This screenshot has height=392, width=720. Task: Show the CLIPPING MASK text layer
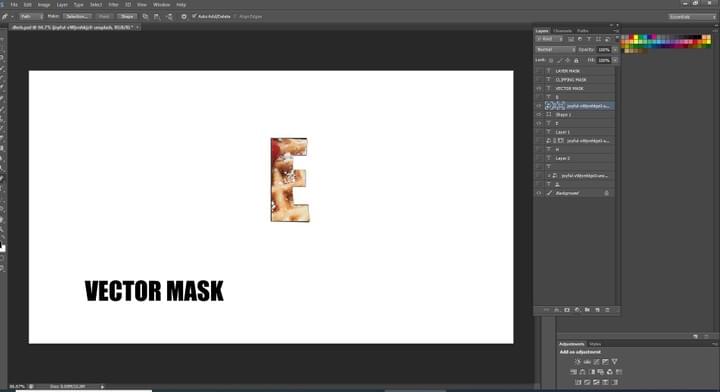click(539, 80)
